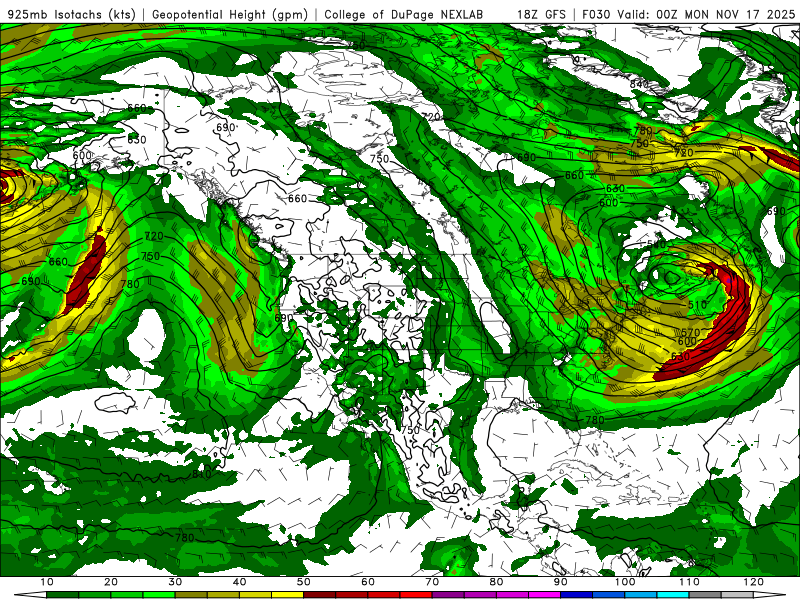The width and height of the screenshot is (800, 600).
Task: Click the legend scale number 80
Action: pyautogui.click(x=496, y=582)
